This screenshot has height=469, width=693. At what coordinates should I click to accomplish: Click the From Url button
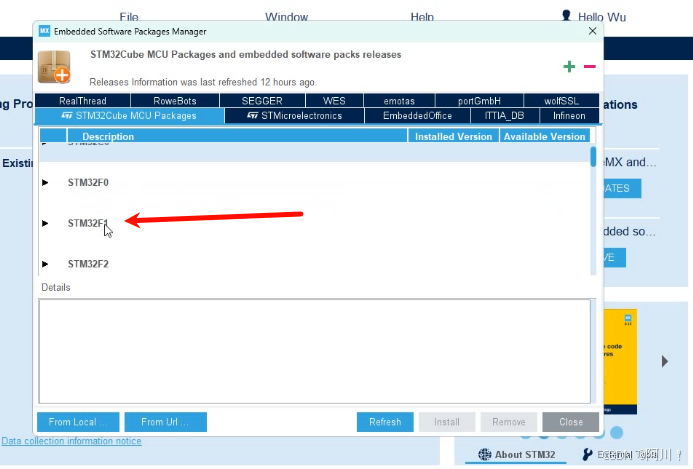coord(166,422)
